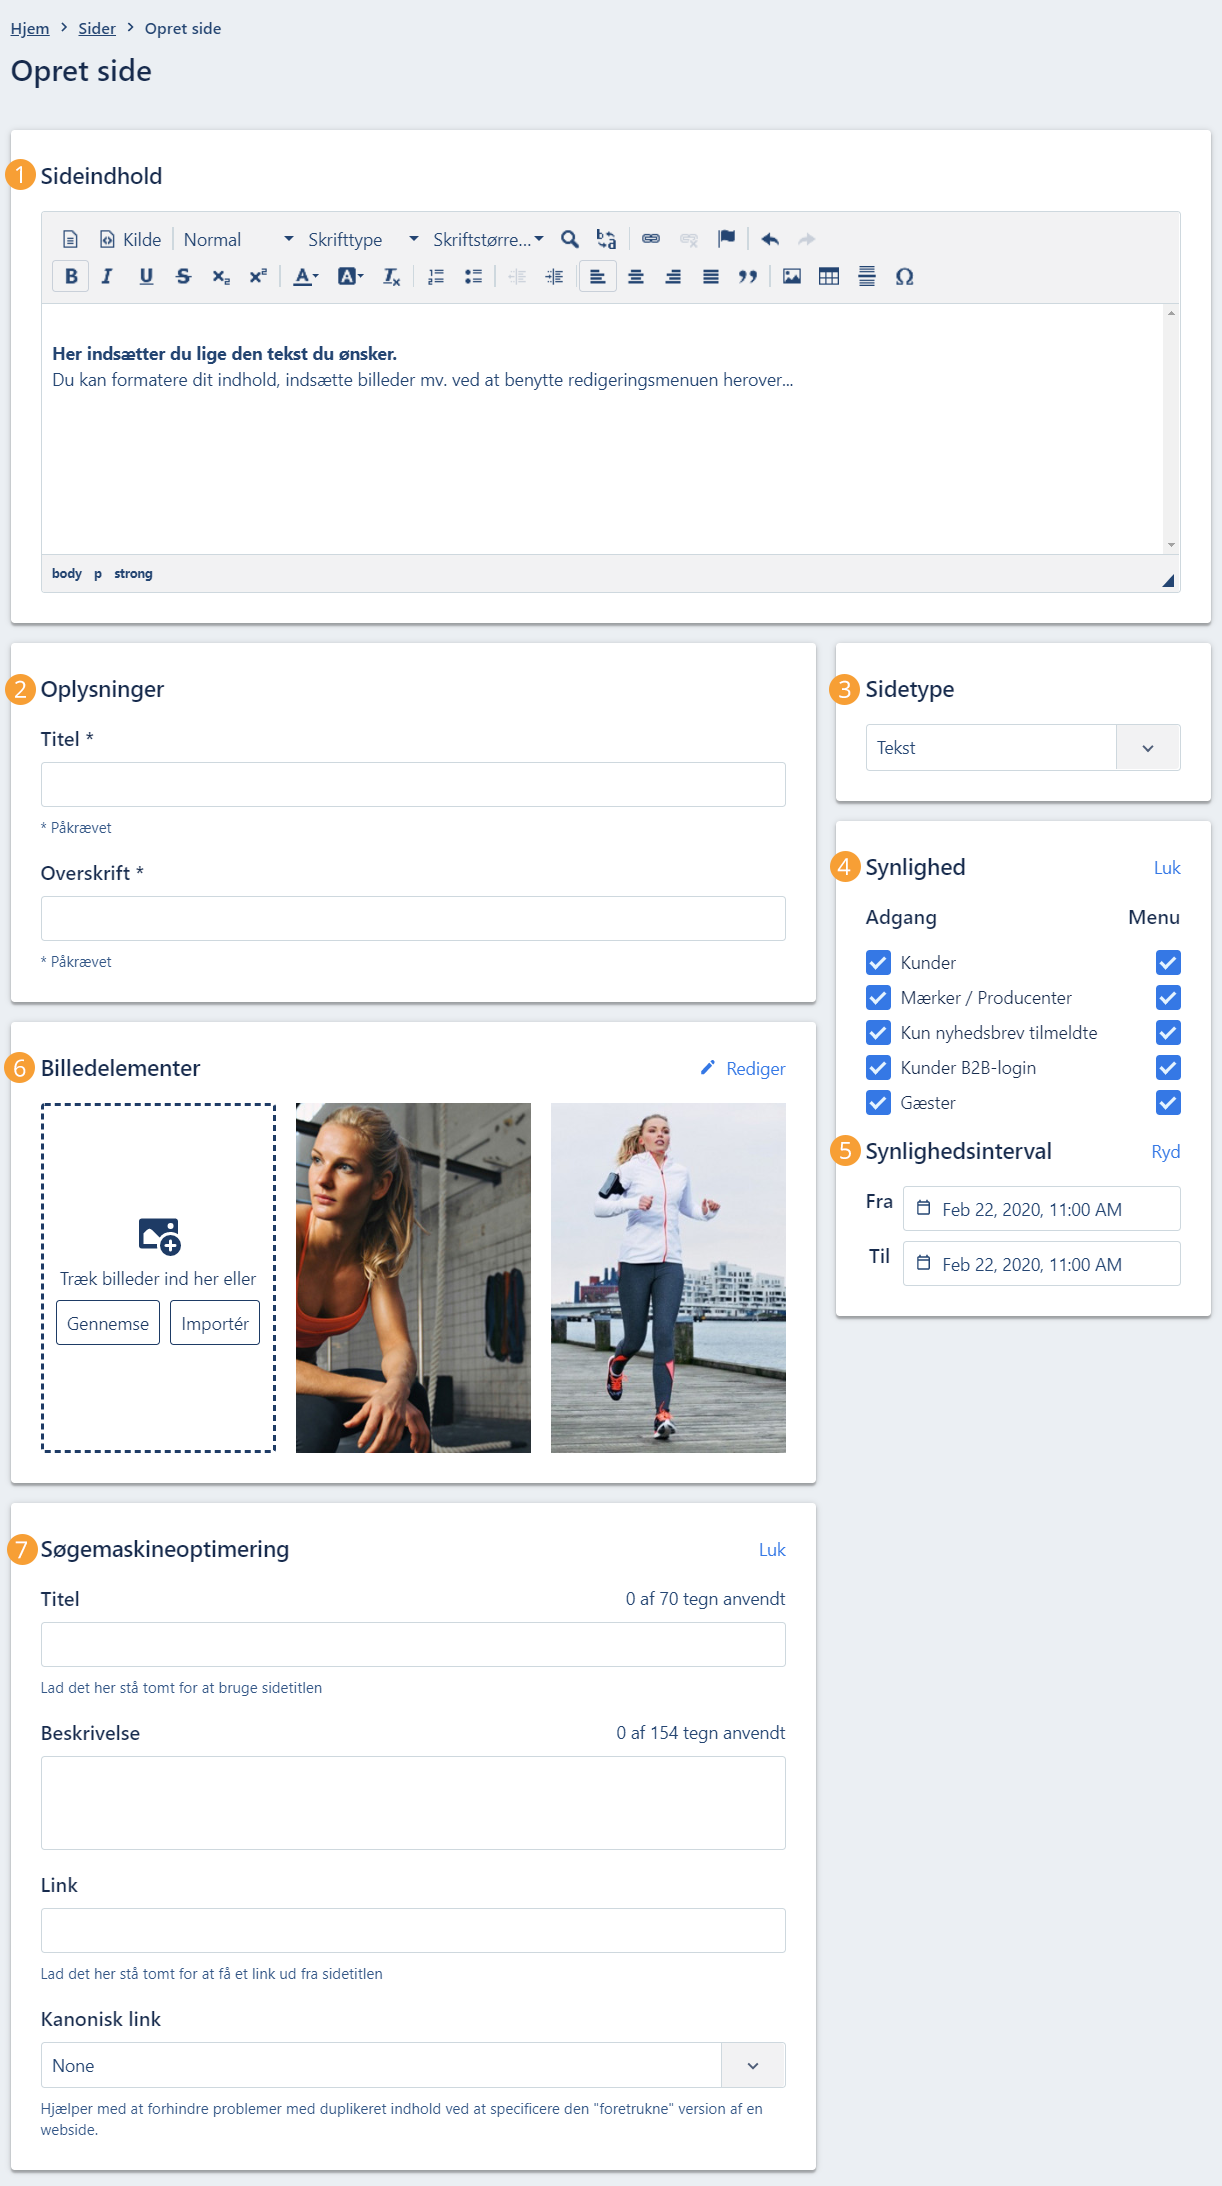
Task: Insert a special character (omega)
Action: pyautogui.click(x=904, y=277)
